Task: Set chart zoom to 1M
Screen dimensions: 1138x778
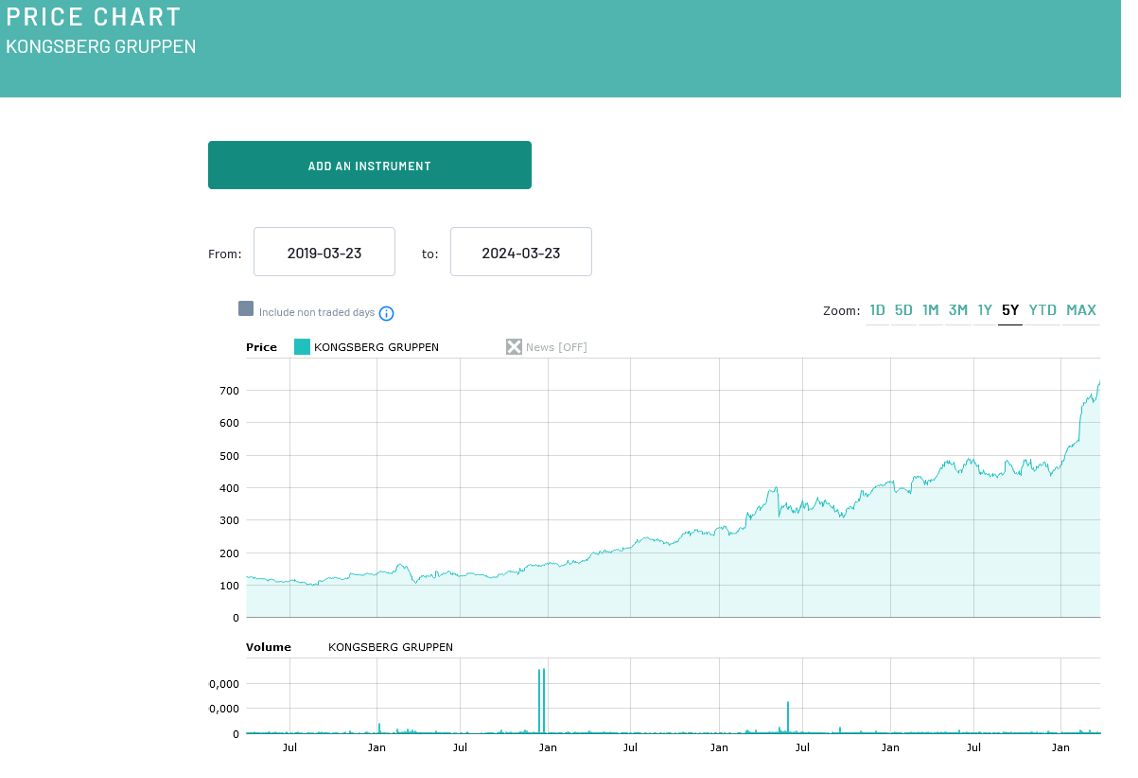Action: click(x=930, y=310)
